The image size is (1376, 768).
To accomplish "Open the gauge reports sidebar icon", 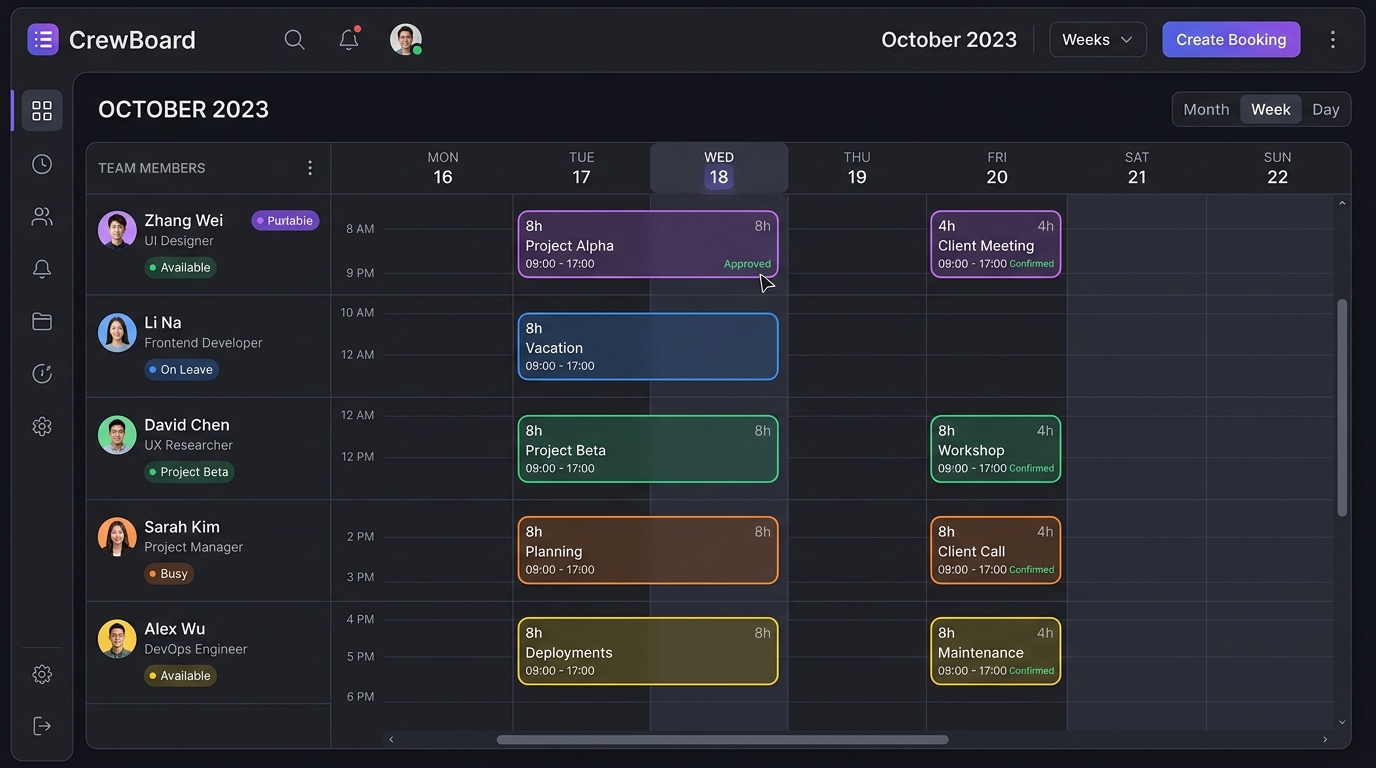I will (x=42, y=373).
